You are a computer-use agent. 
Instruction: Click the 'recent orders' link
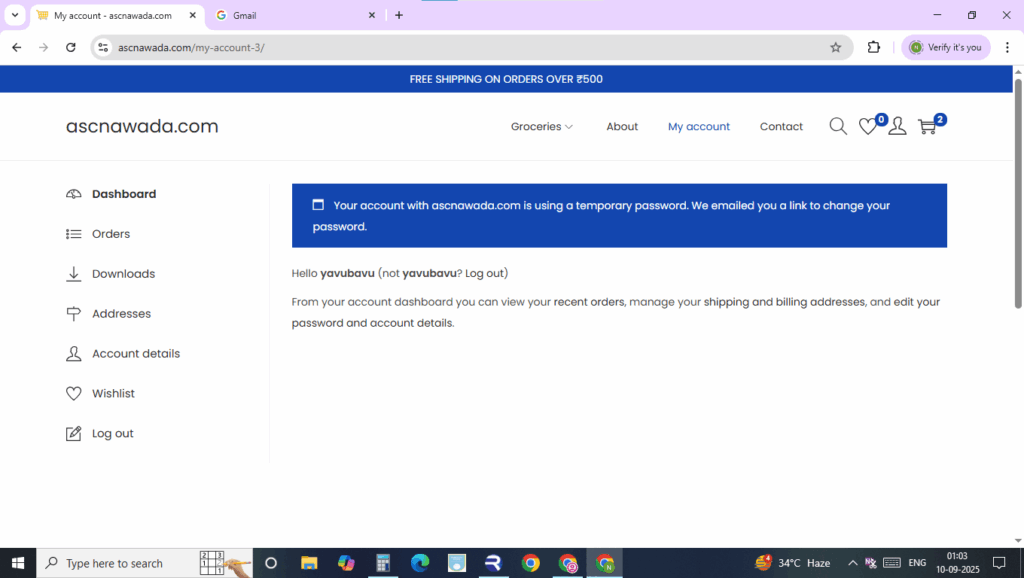coord(589,302)
